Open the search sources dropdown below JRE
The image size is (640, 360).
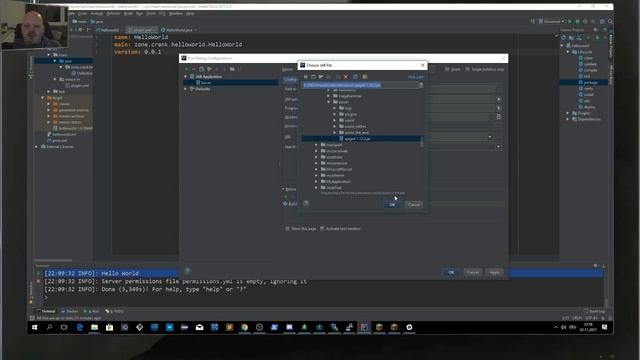point(498,147)
